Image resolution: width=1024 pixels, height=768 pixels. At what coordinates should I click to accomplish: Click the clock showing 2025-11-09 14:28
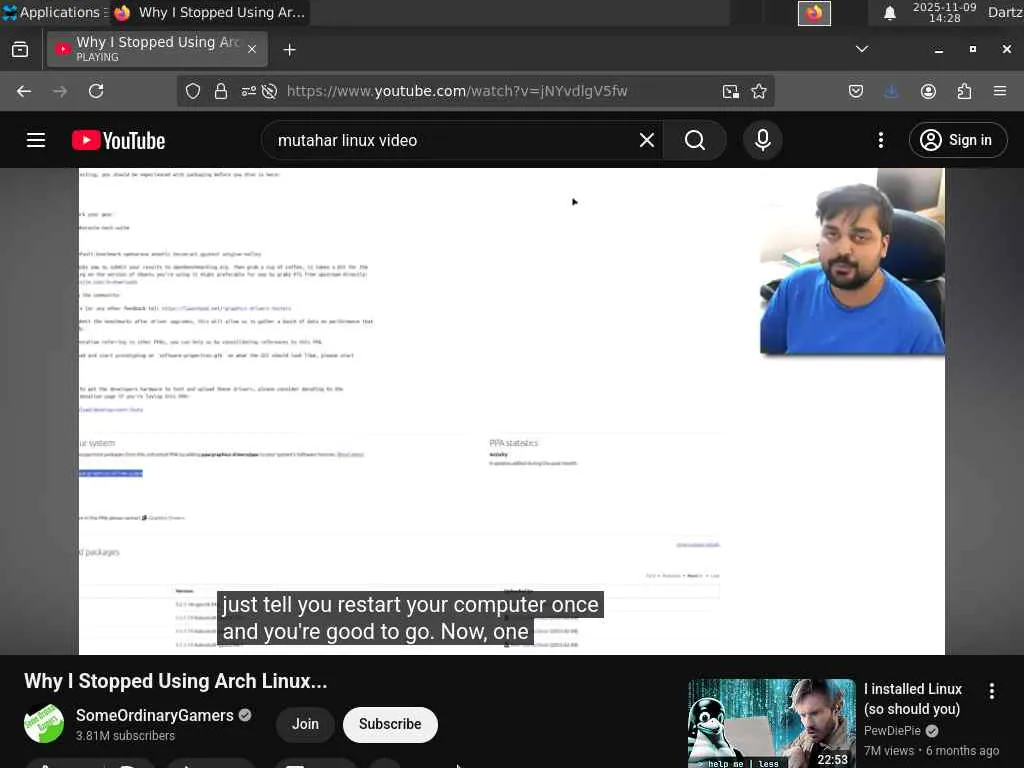pyautogui.click(x=944, y=12)
